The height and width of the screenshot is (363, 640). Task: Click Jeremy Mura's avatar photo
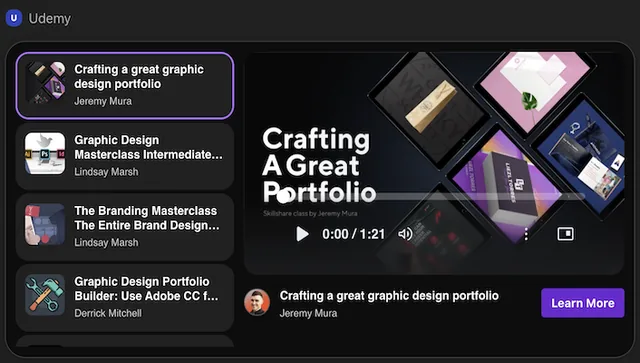(x=257, y=303)
